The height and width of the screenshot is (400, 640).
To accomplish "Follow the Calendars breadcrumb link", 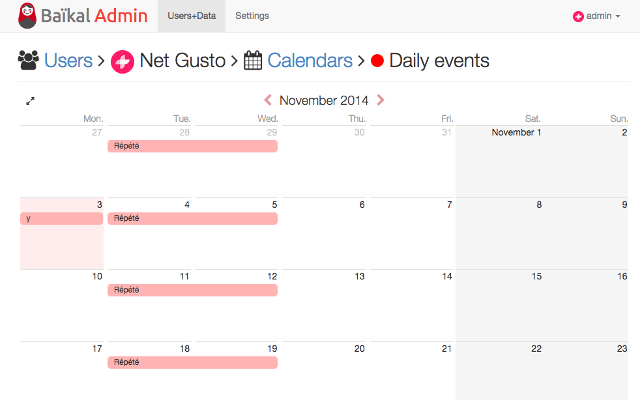I will 310,60.
